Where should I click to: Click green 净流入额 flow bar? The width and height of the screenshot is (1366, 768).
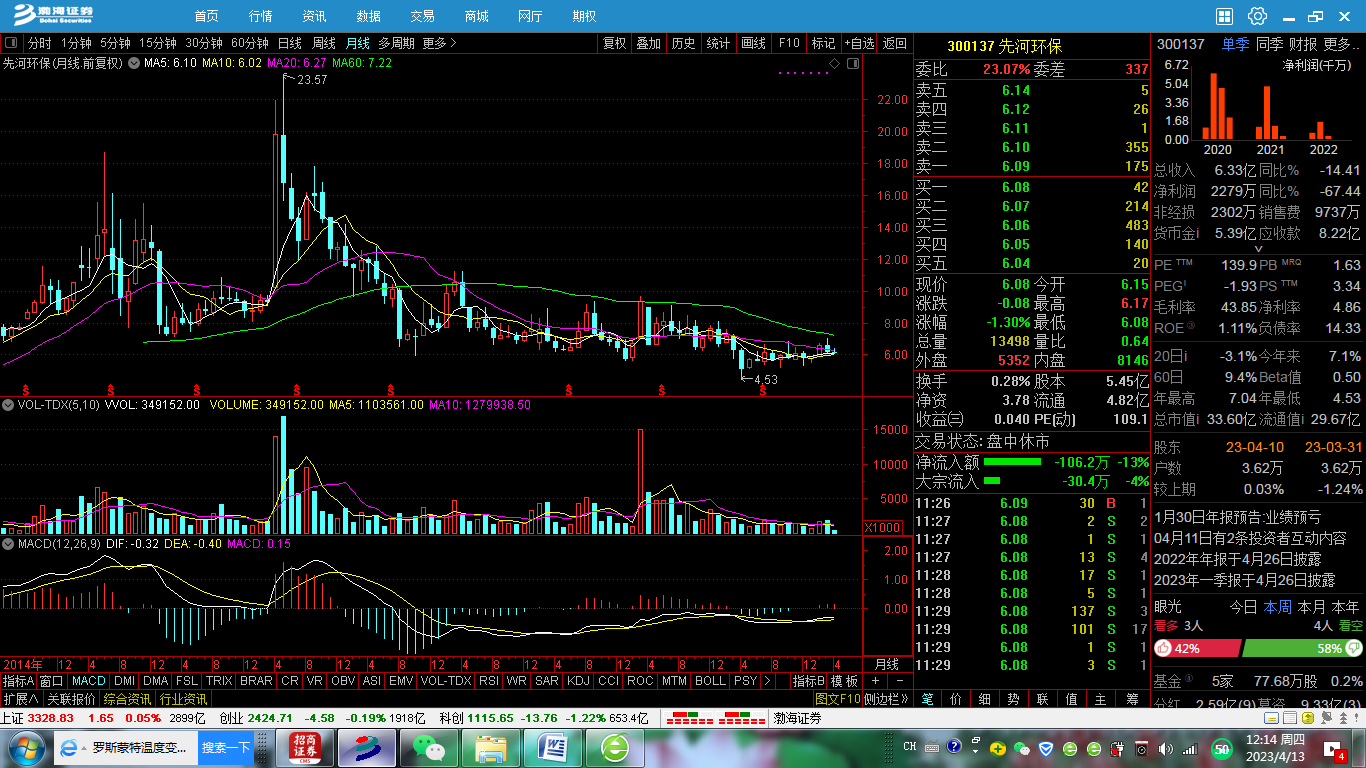pos(1012,462)
